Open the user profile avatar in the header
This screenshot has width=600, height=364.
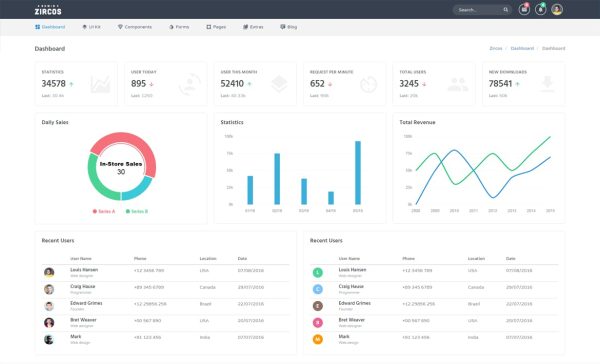(x=557, y=10)
